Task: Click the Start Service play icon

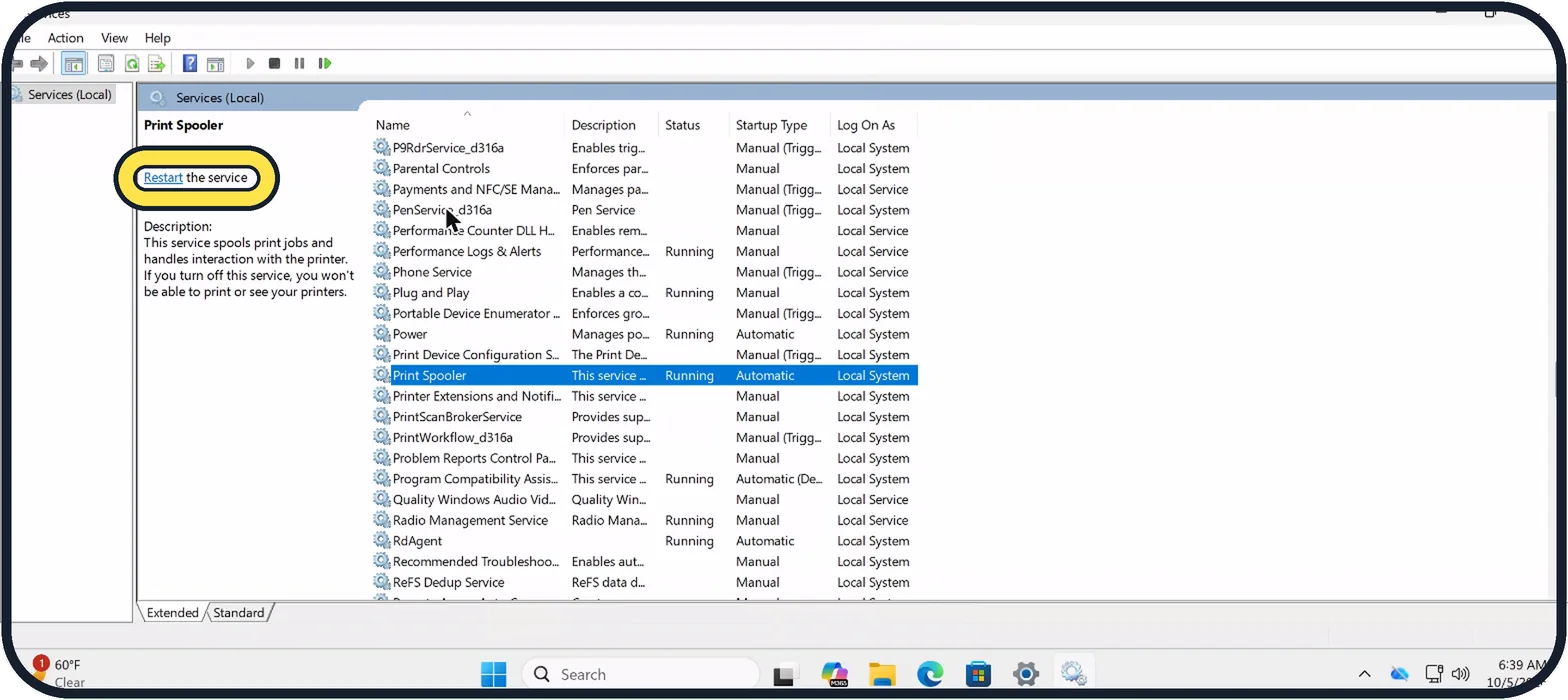Action: (250, 64)
